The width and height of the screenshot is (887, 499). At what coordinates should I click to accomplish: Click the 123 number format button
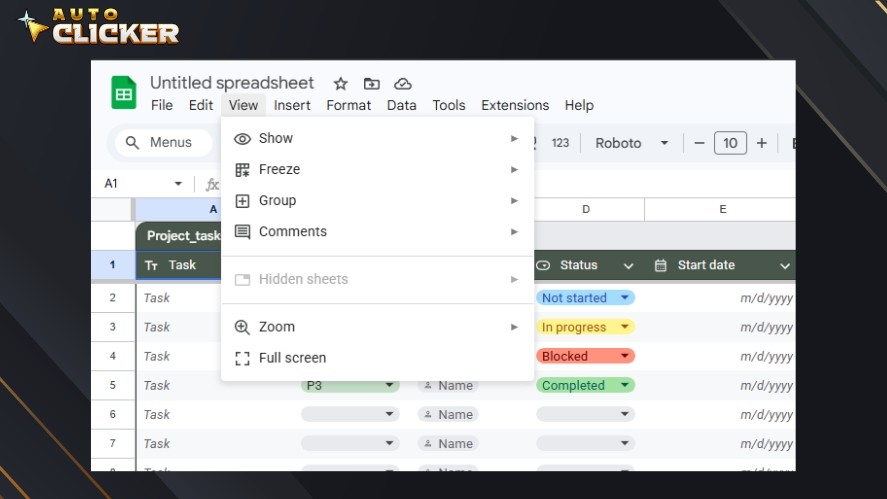point(560,143)
